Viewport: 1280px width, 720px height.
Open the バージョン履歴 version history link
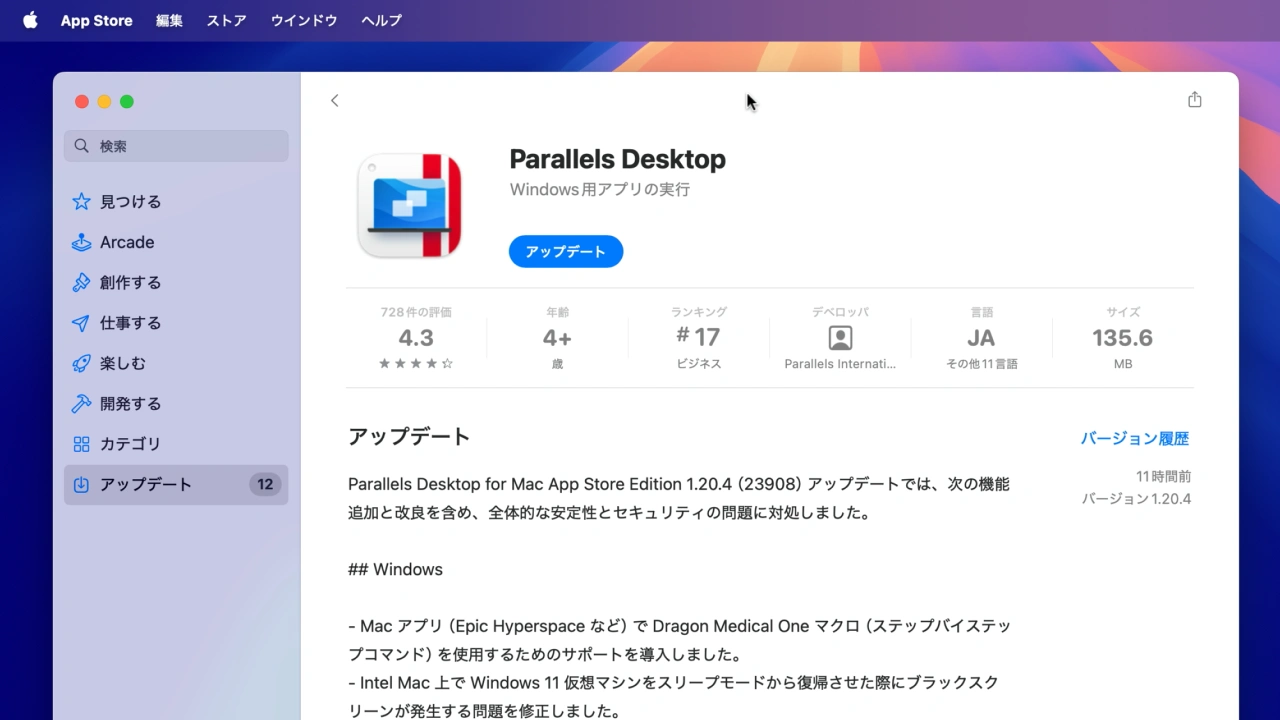(x=1134, y=438)
